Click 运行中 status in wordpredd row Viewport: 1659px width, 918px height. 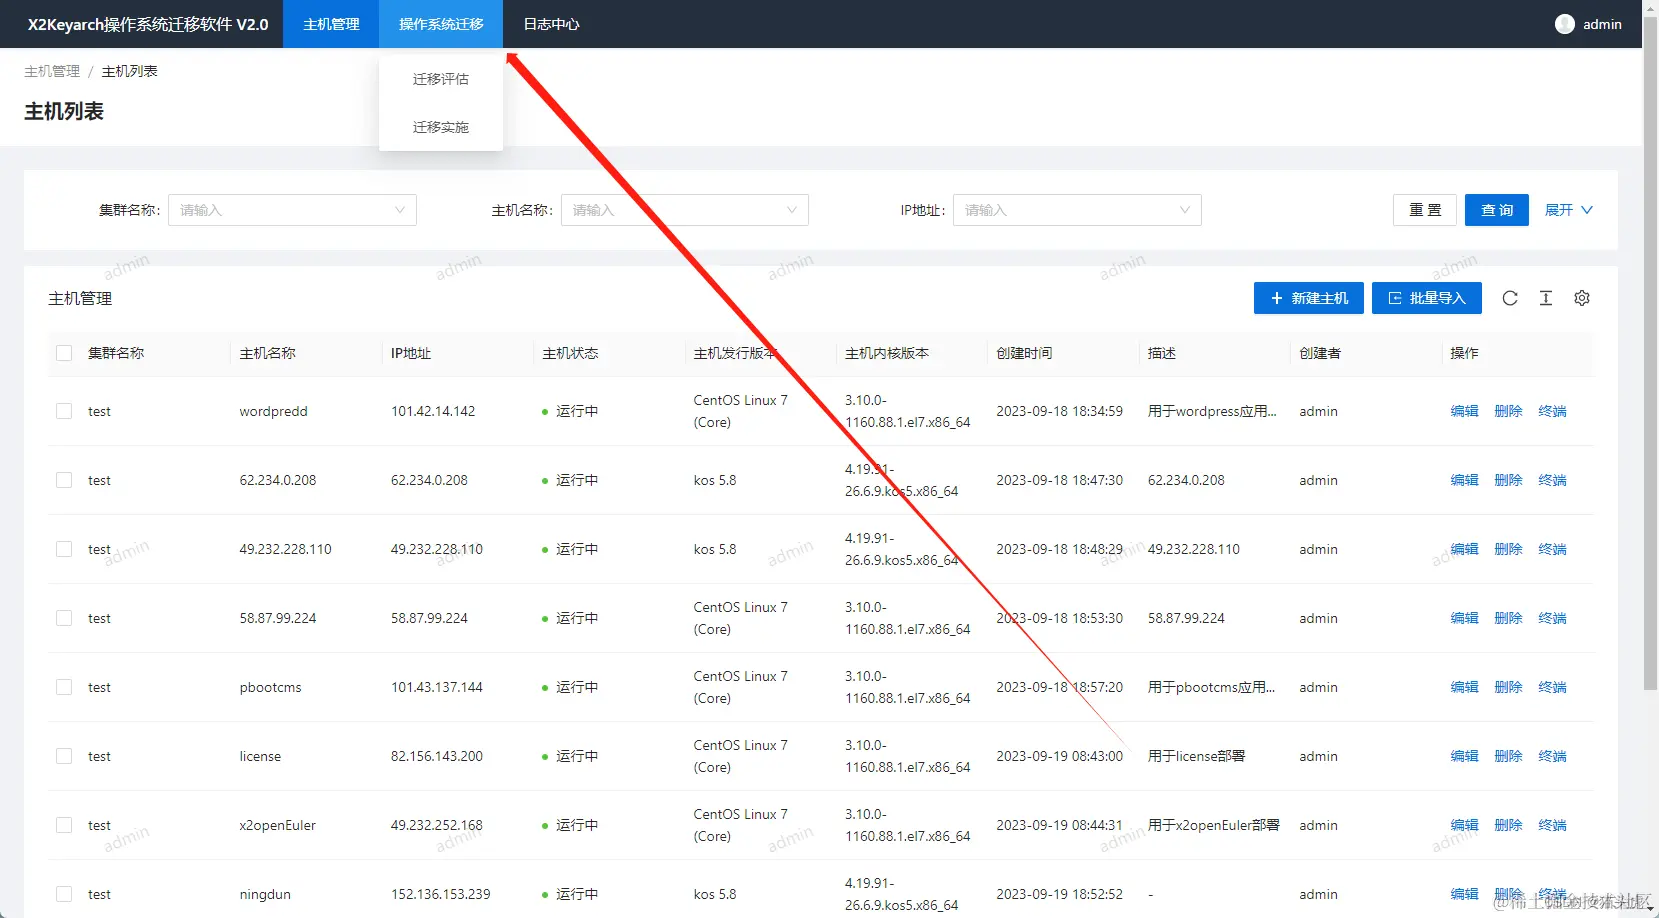[577, 411]
